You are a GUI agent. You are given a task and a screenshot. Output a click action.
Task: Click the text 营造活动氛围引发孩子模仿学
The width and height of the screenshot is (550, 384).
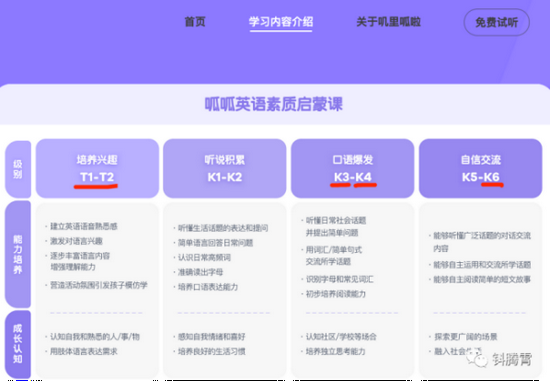[x=99, y=285]
